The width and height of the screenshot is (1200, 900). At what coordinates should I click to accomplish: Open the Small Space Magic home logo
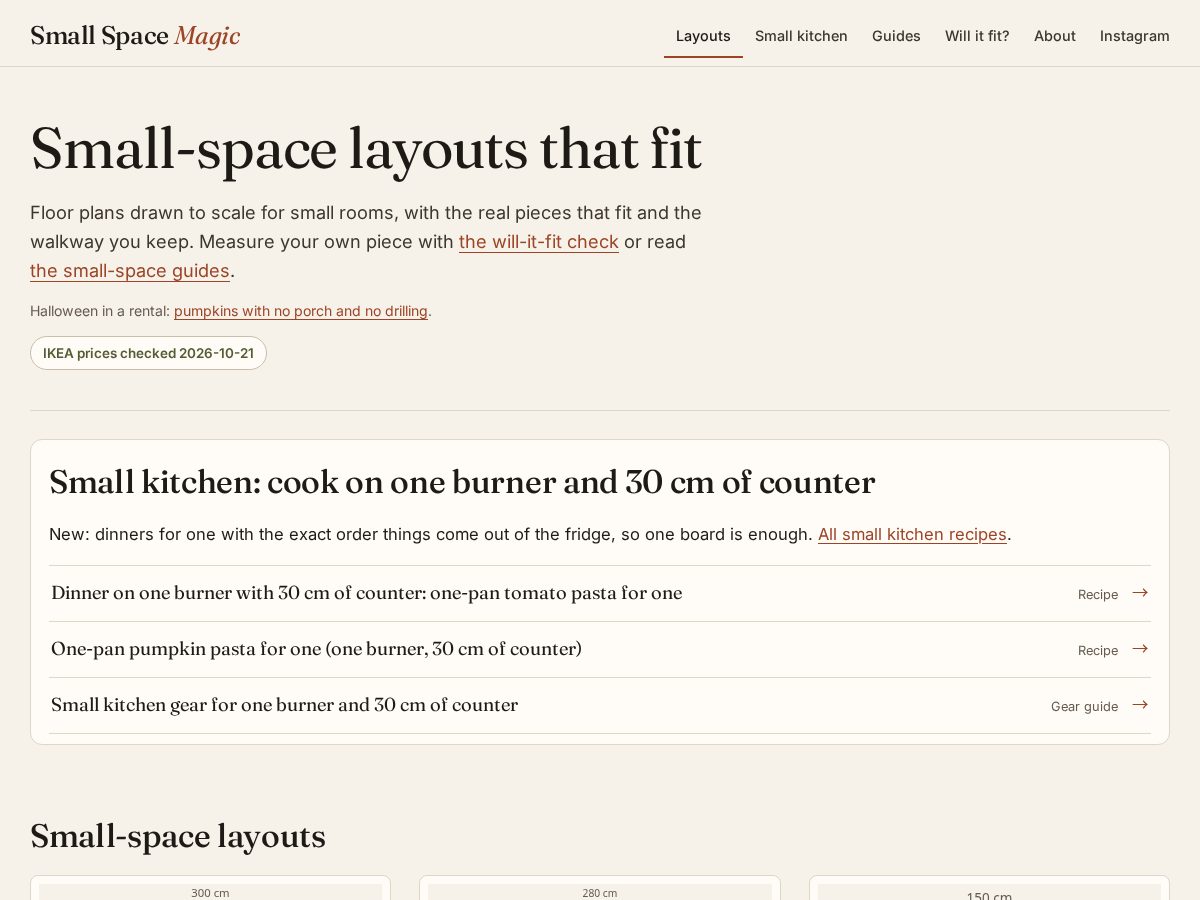point(135,36)
